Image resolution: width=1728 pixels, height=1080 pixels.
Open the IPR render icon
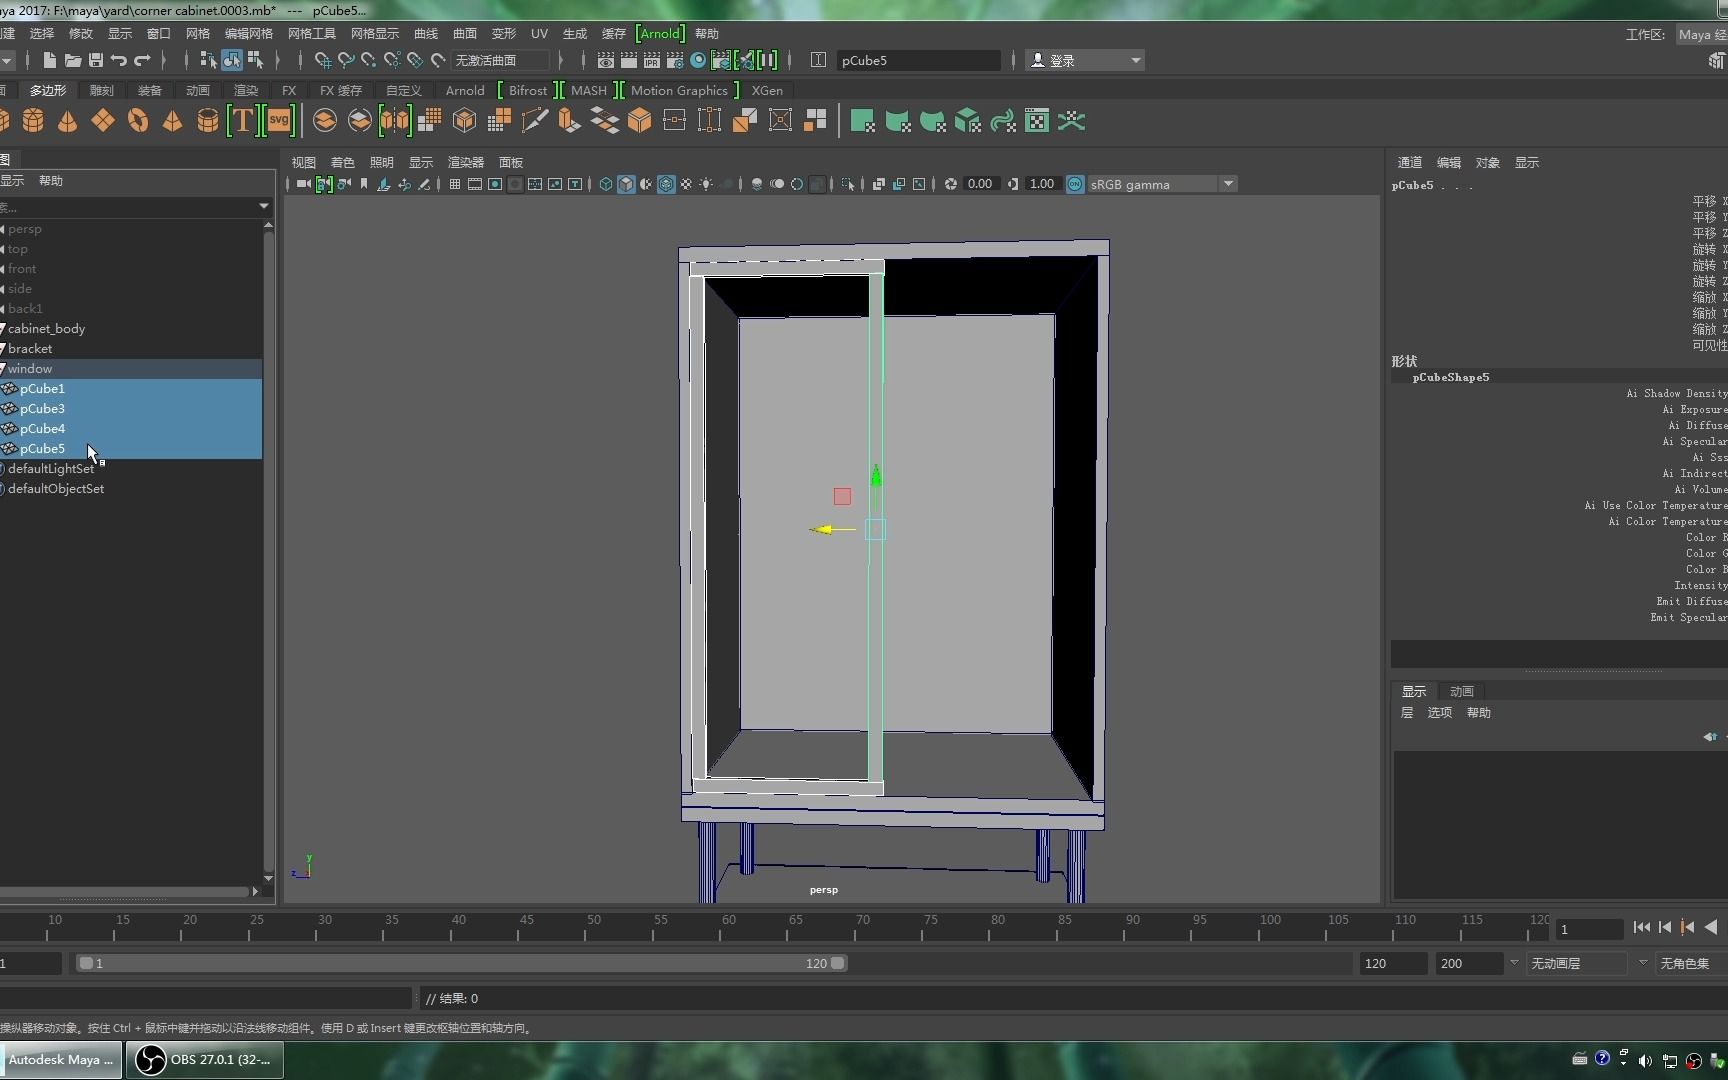[x=651, y=60]
